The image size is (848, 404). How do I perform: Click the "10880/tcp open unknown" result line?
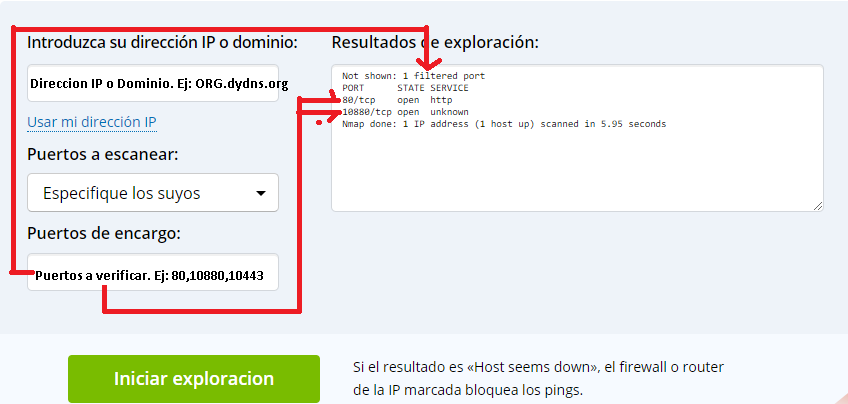coord(405,112)
